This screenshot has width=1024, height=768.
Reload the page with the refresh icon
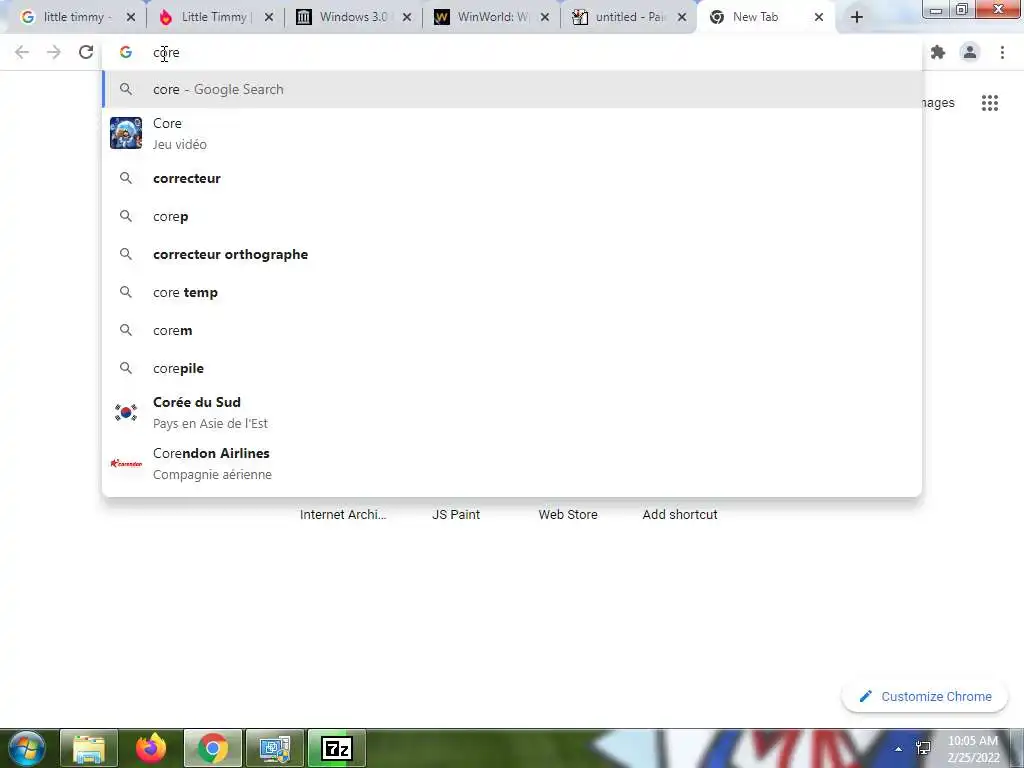pos(86,52)
